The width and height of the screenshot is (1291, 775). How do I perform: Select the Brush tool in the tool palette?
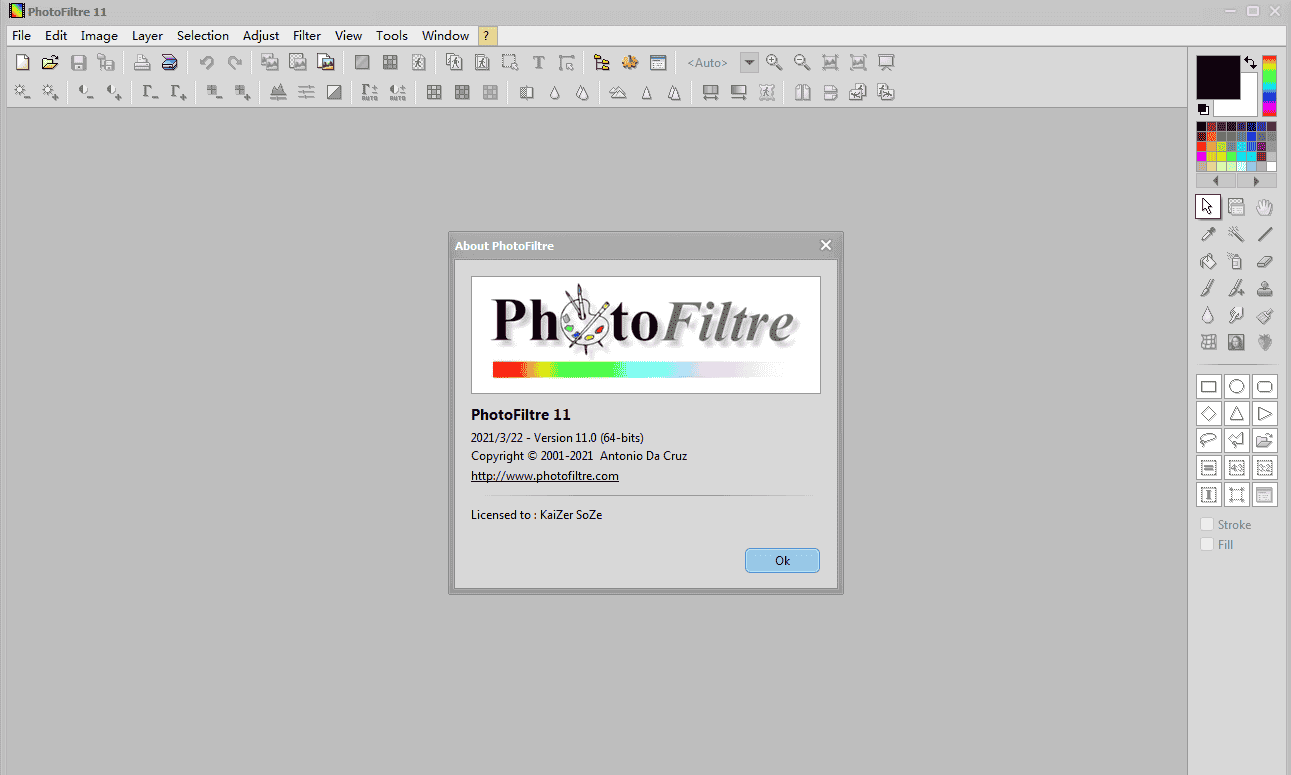pos(1208,288)
